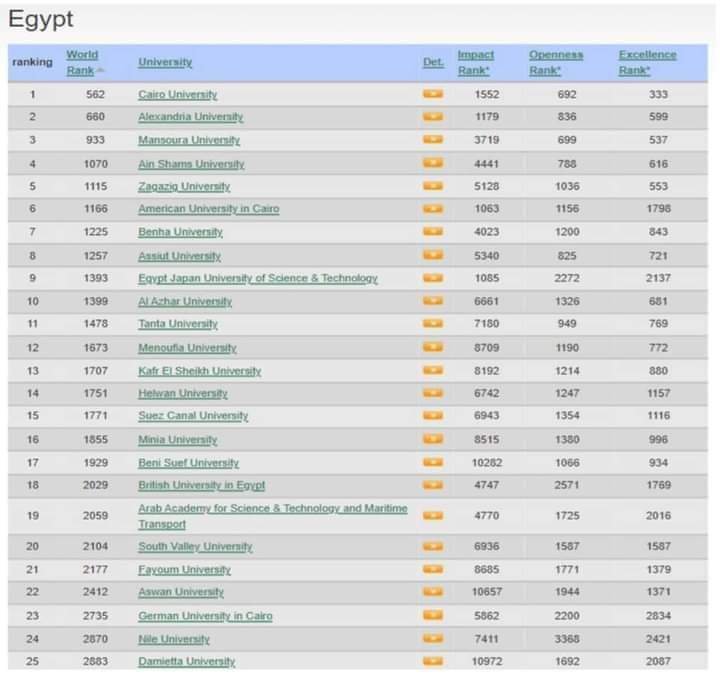Viewport: 720px width, 678px height.
Task: Open details icon for Damietta University
Action: click(x=433, y=661)
